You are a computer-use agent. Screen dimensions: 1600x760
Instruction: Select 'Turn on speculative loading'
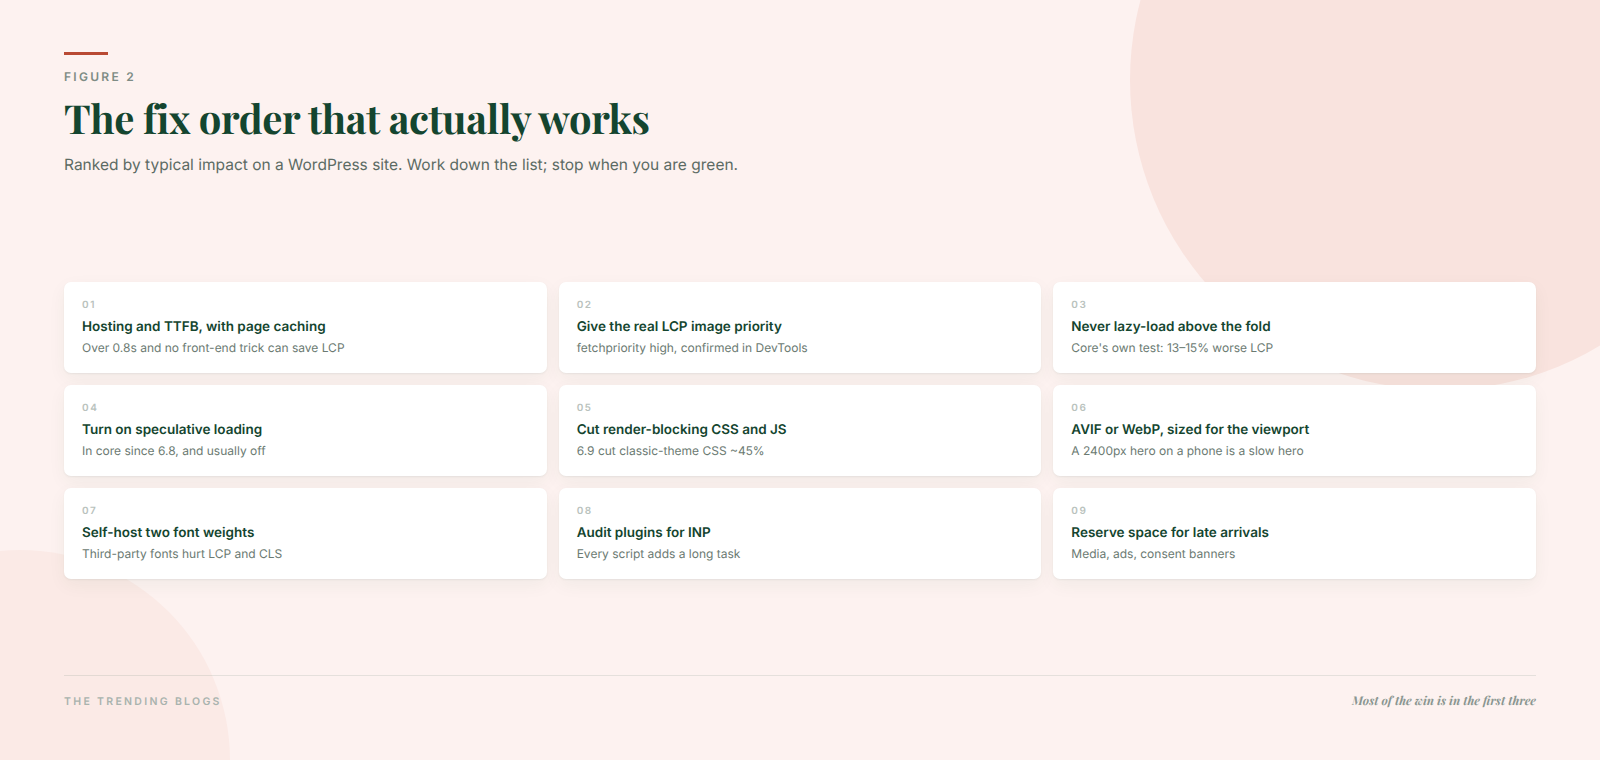point(172,429)
